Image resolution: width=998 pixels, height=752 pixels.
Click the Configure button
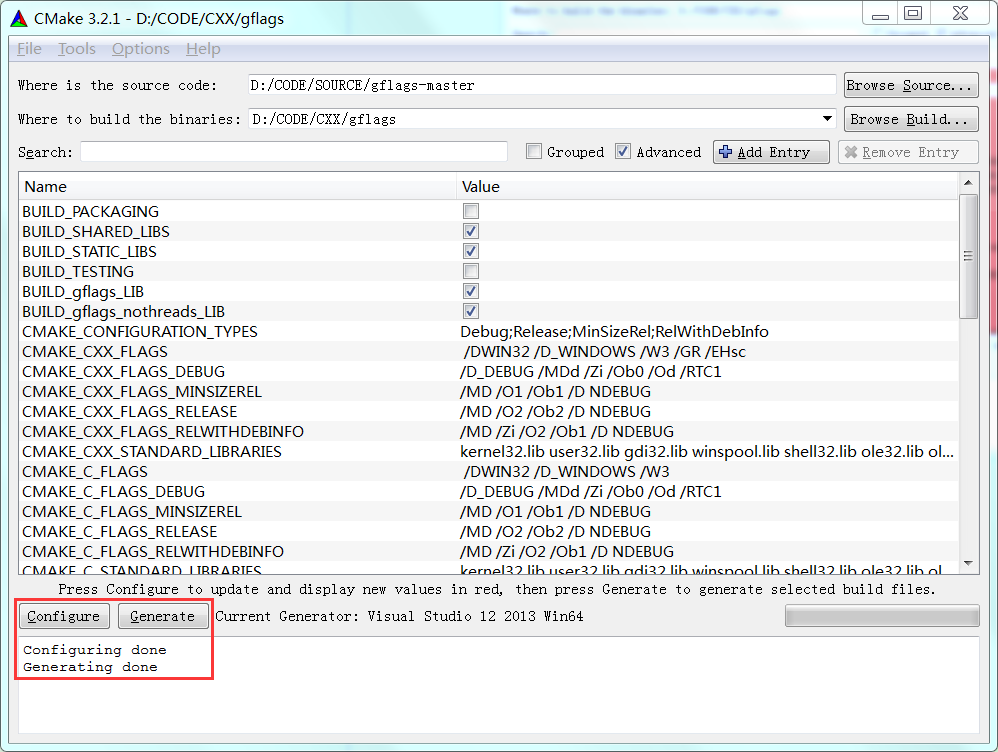tap(64, 616)
